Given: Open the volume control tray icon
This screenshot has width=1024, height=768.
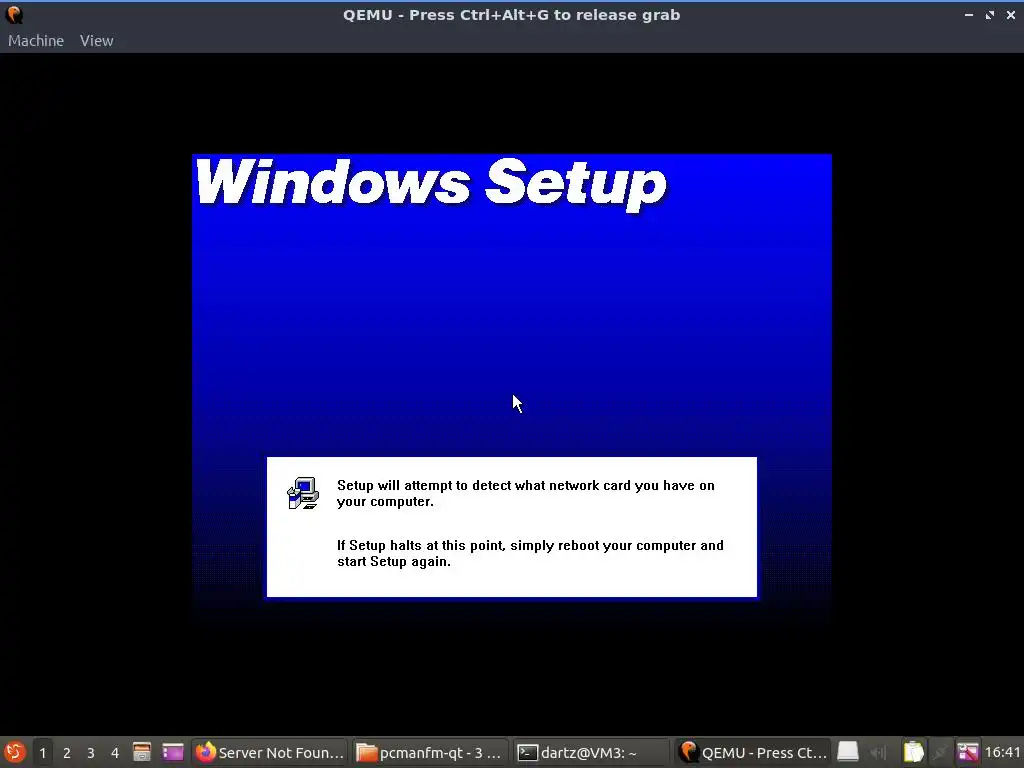Looking at the screenshot, I should pyautogui.click(x=879, y=753).
